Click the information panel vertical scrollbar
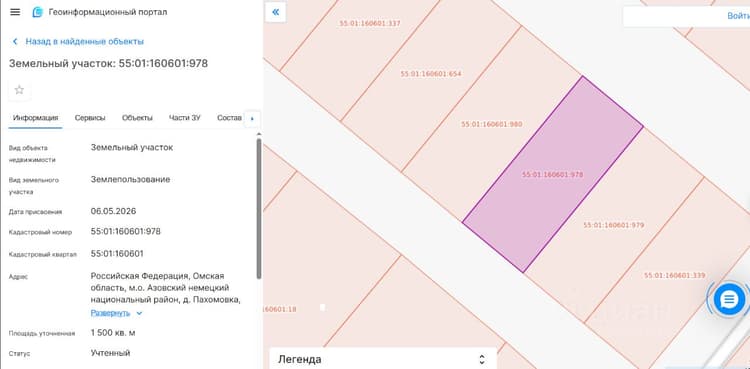750x369 pixels. click(259, 208)
